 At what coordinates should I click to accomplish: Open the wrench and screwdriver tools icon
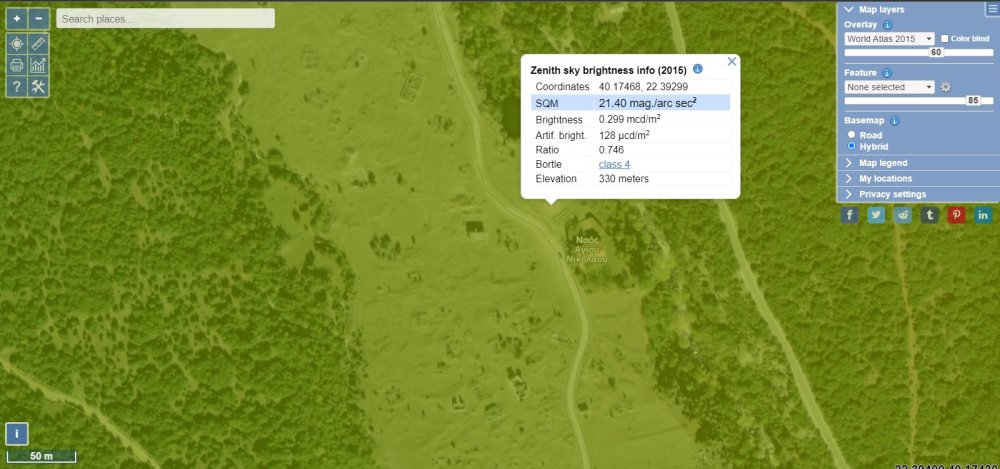[38, 87]
